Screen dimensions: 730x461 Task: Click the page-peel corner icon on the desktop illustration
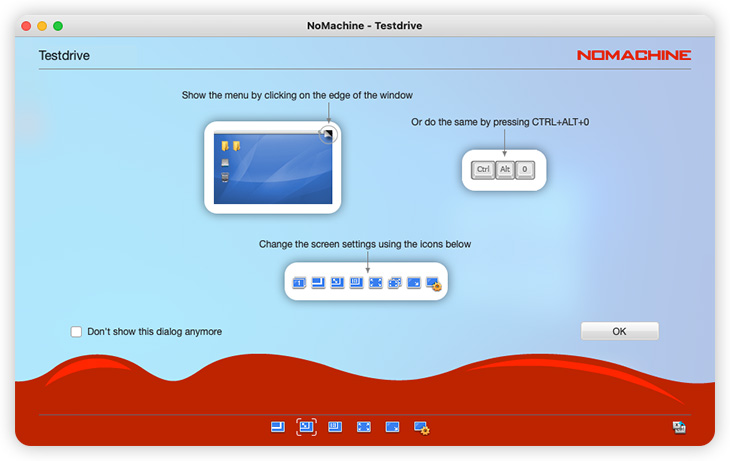[x=329, y=134]
